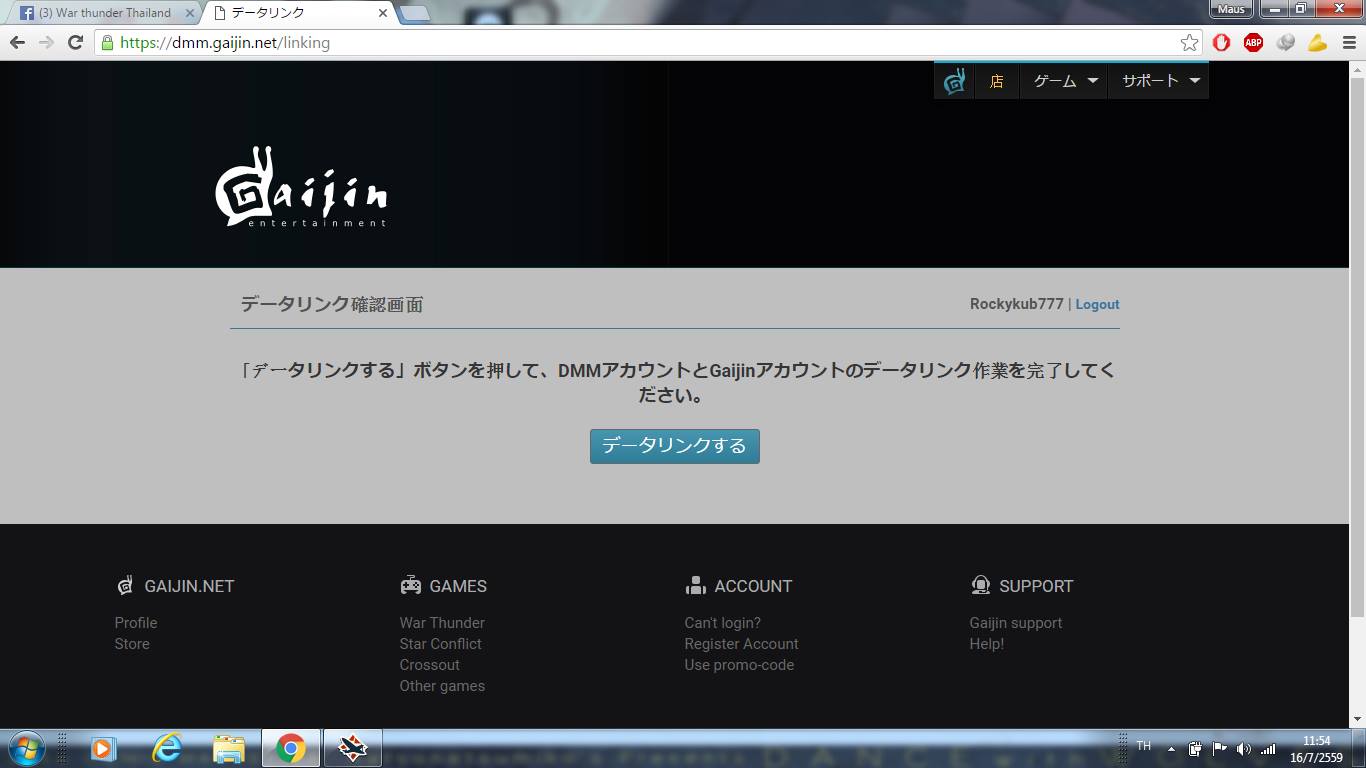Expand the サポート dropdown menu
Viewport: 1366px width, 768px height.
click(x=1158, y=81)
